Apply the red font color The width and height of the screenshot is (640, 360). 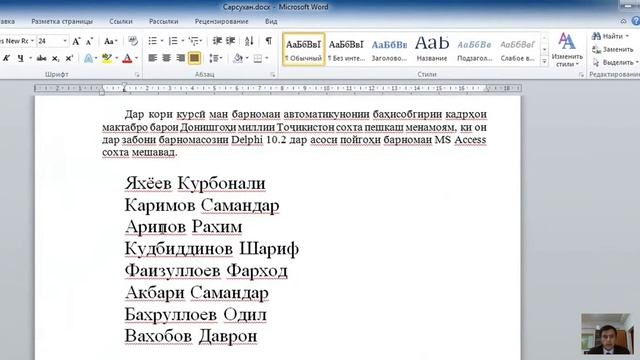[x=127, y=58]
